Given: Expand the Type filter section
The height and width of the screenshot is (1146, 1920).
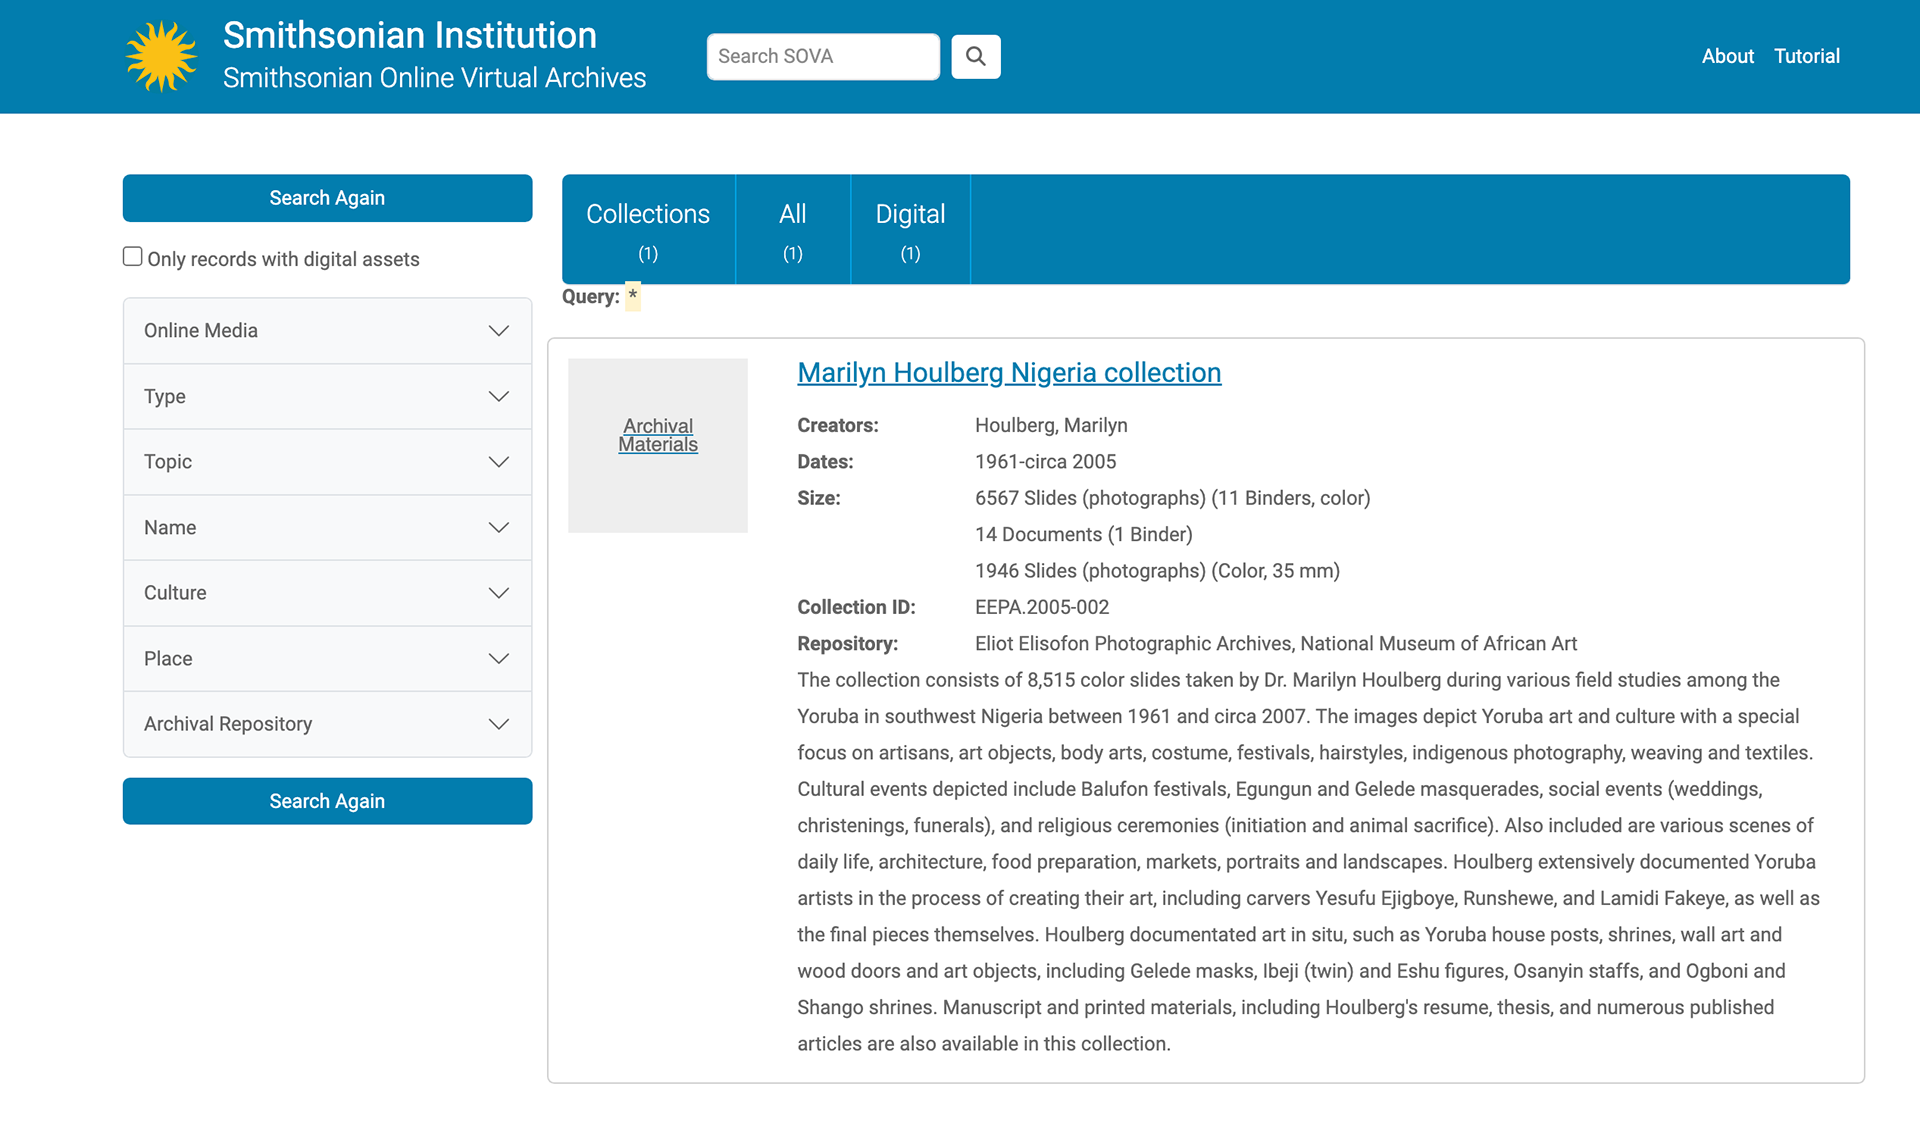Looking at the screenshot, I should click(327, 397).
